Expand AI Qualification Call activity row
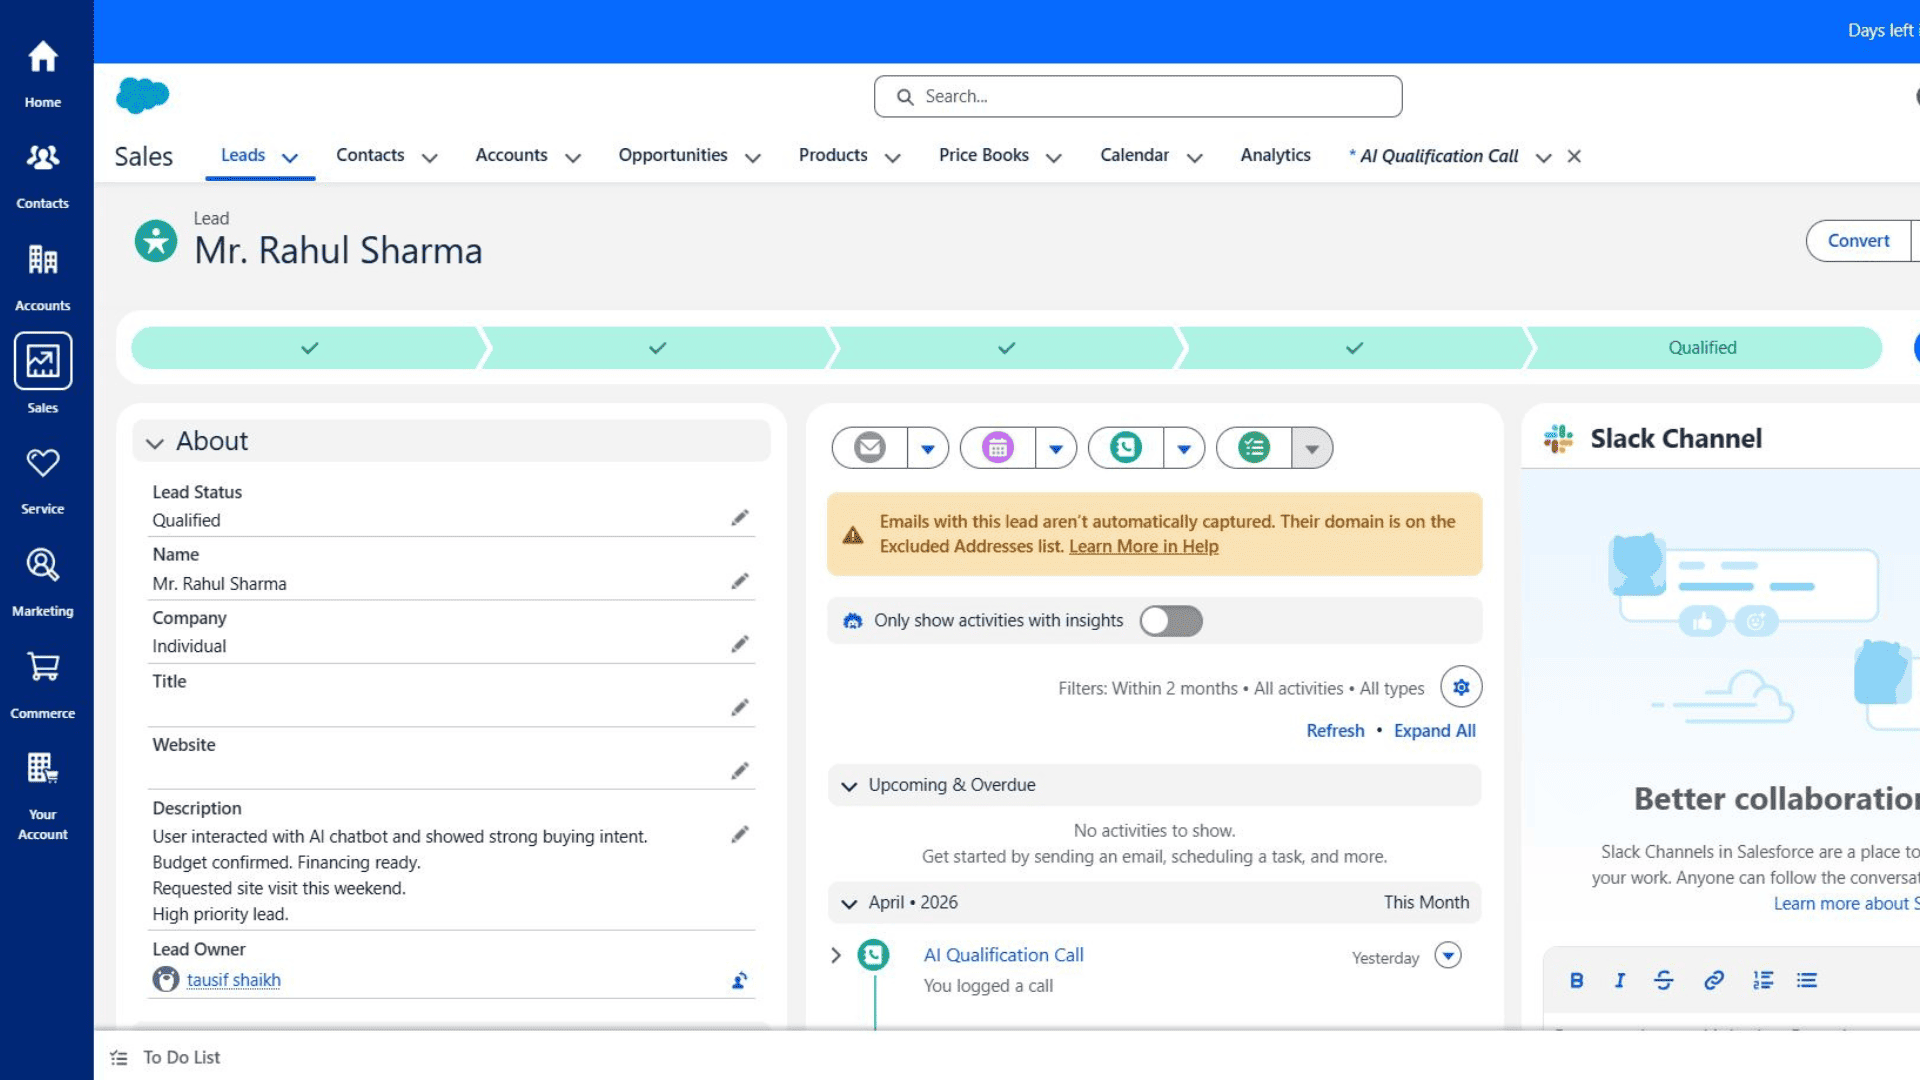The width and height of the screenshot is (1920, 1080). [836, 955]
